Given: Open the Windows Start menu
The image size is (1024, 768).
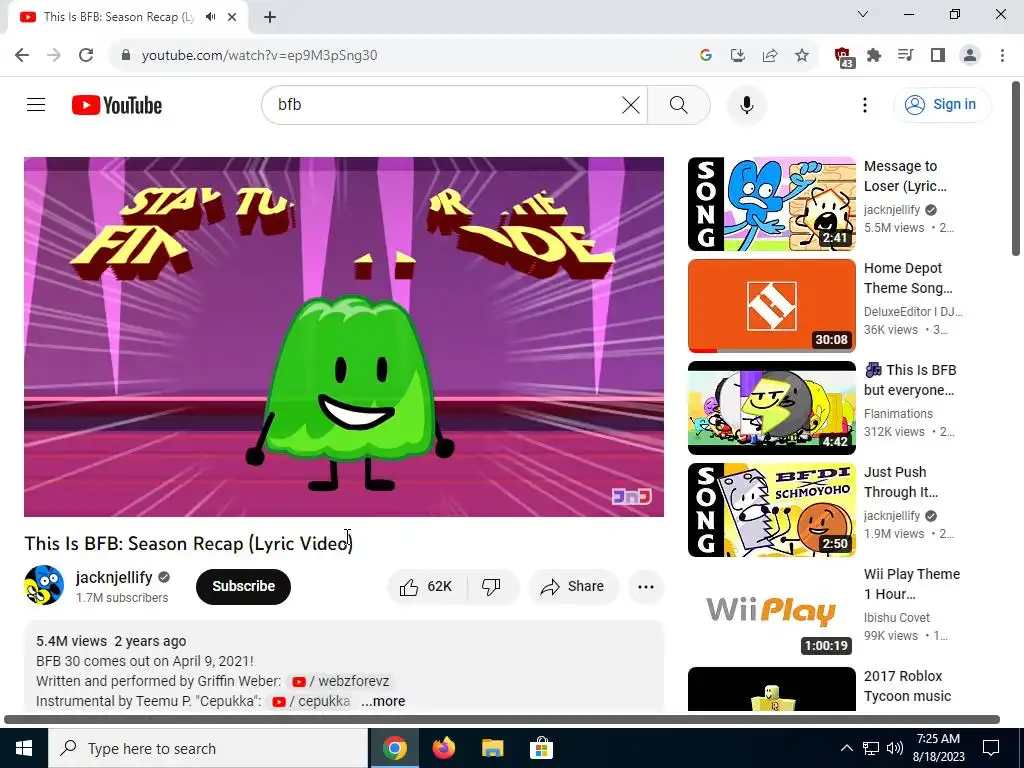Looking at the screenshot, I should tap(24, 748).
